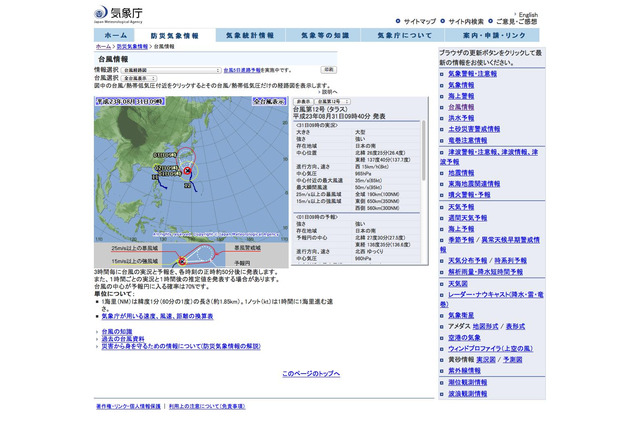Open 台風情報 in the sidebar

point(461,107)
